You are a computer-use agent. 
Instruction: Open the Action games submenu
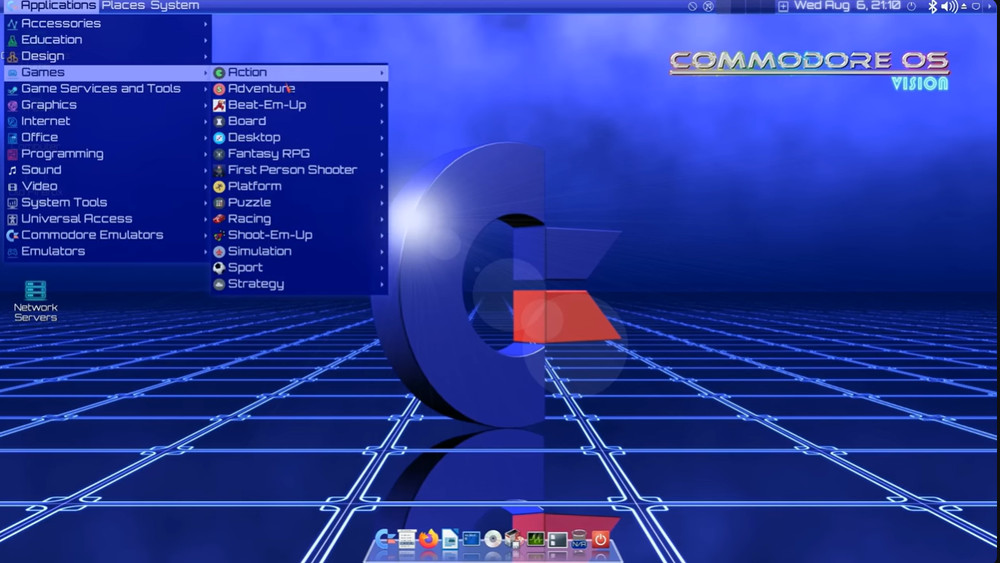300,73
